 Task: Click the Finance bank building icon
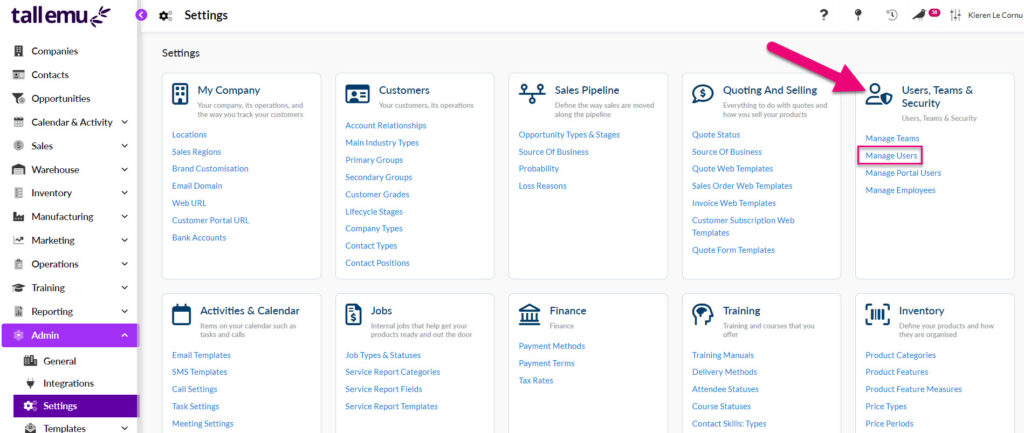[529, 314]
